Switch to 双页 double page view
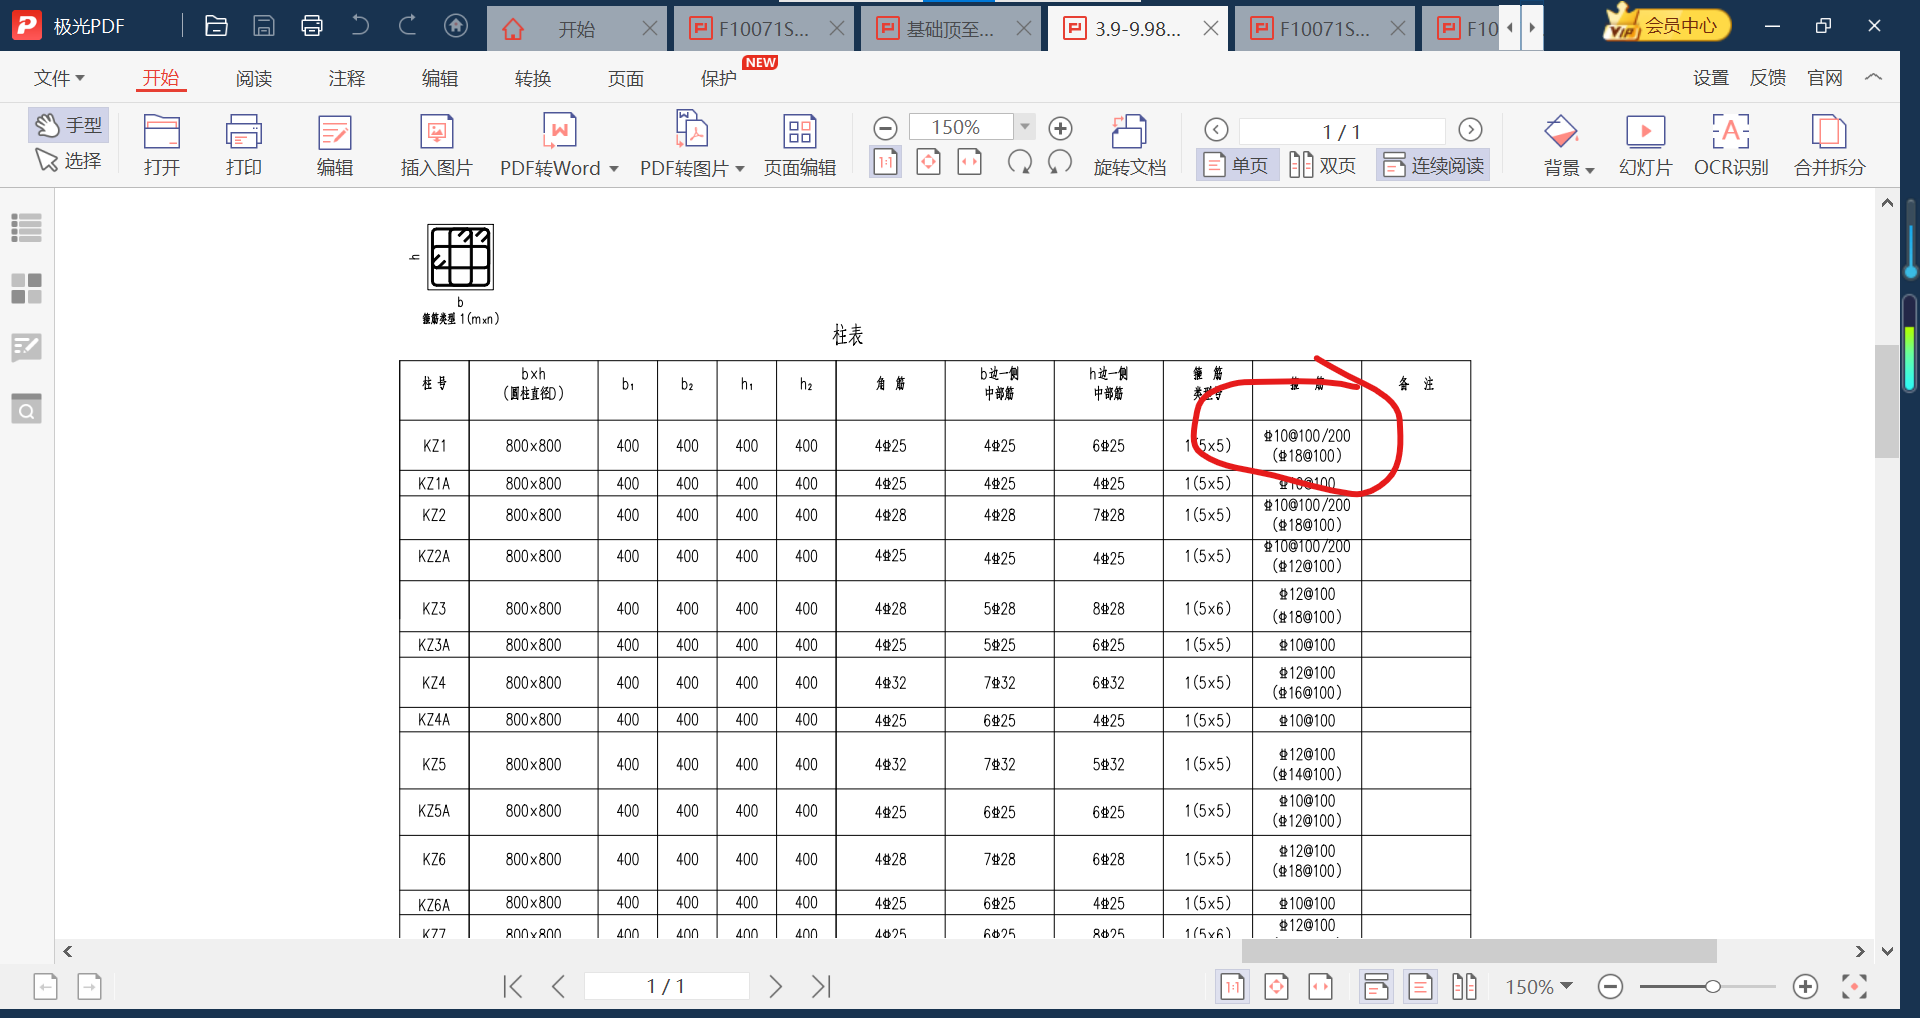 coord(1323,165)
